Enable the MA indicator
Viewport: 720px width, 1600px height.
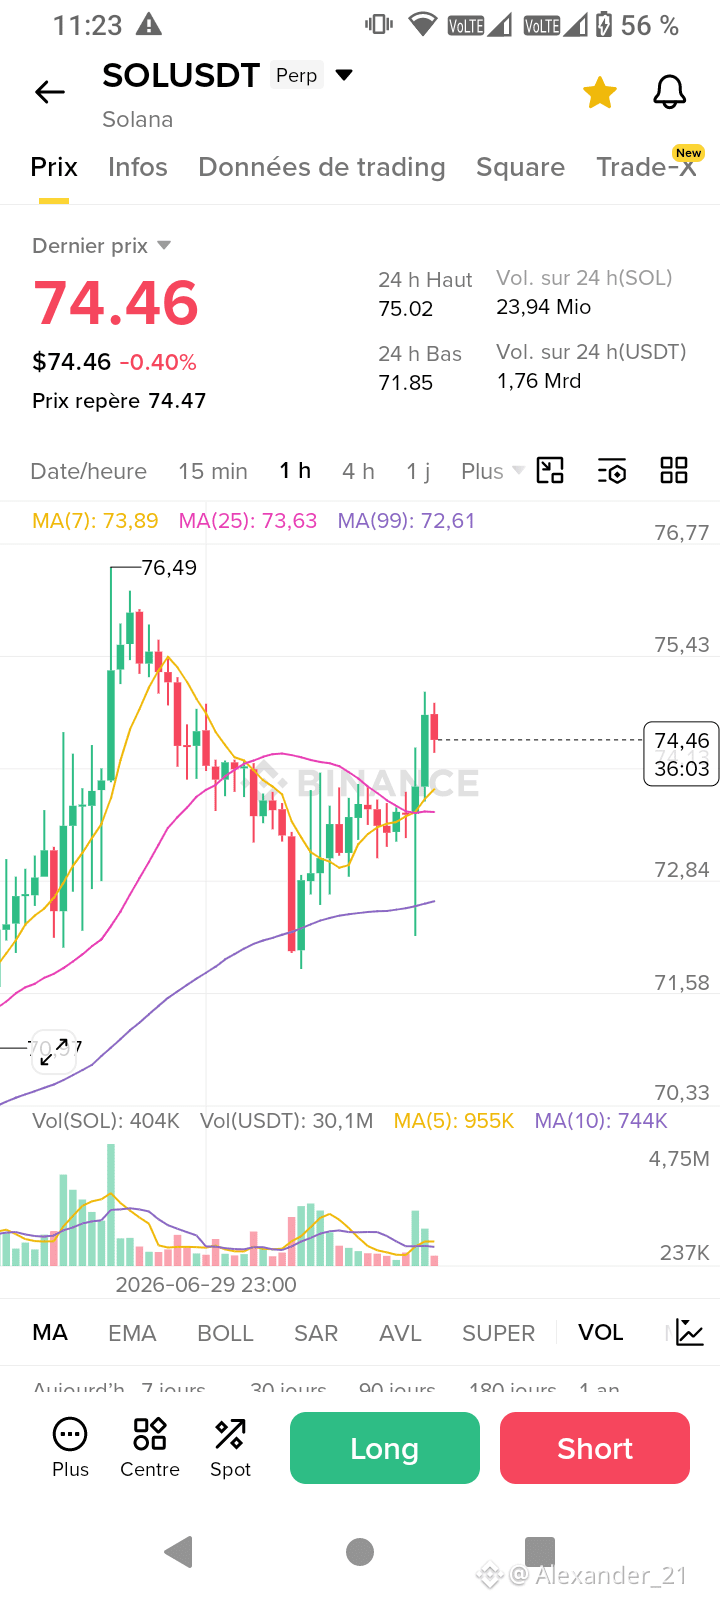point(50,1333)
